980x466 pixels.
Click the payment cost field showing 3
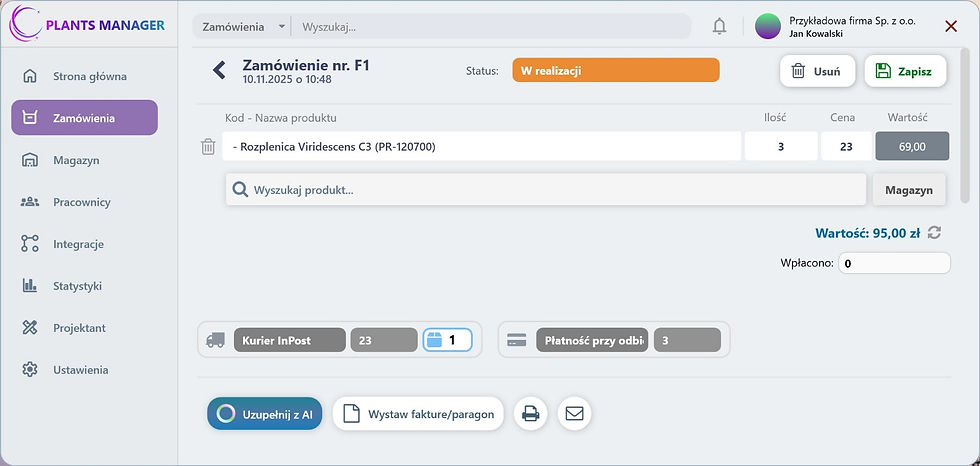click(x=688, y=340)
